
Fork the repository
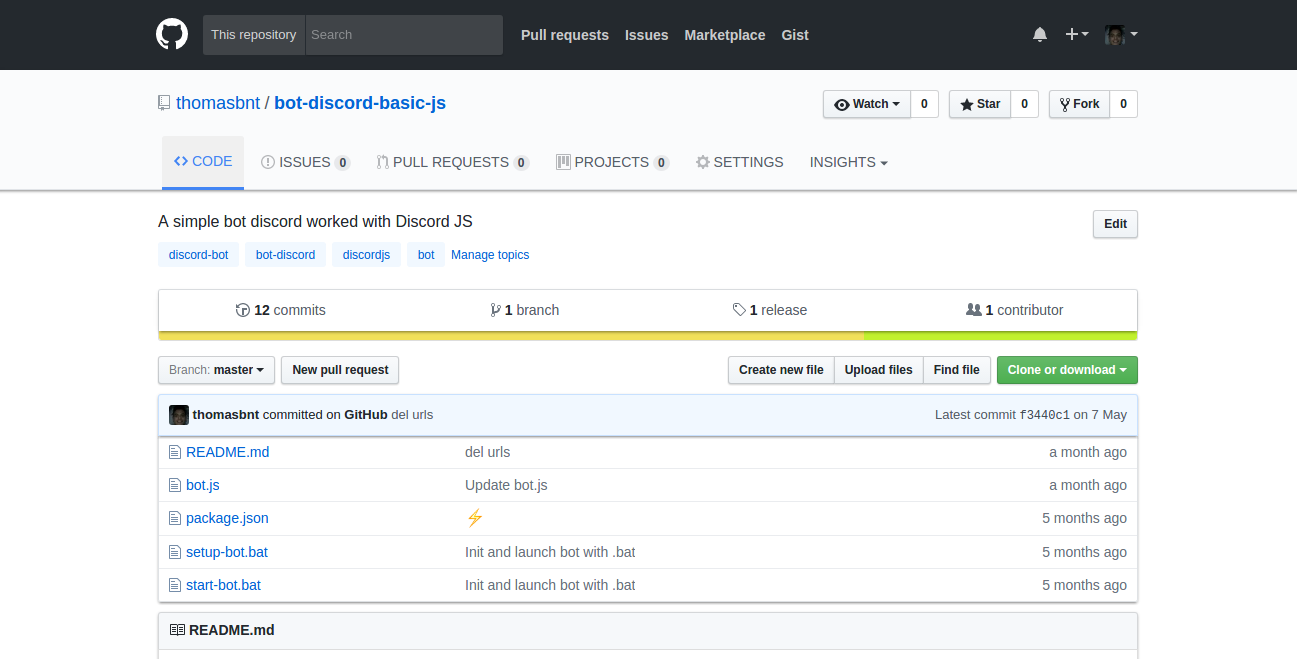(x=1080, y=104)
